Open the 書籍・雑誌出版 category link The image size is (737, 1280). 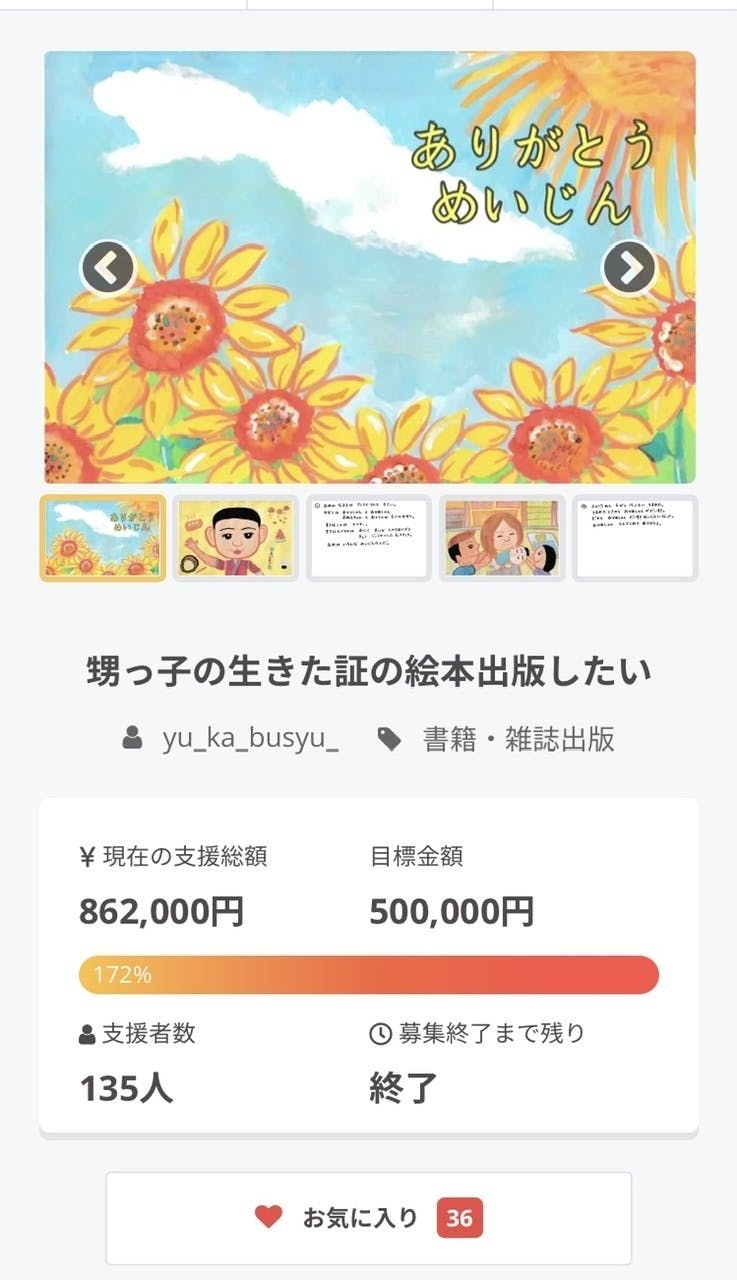pyautogui.click(x=518, y=739)
